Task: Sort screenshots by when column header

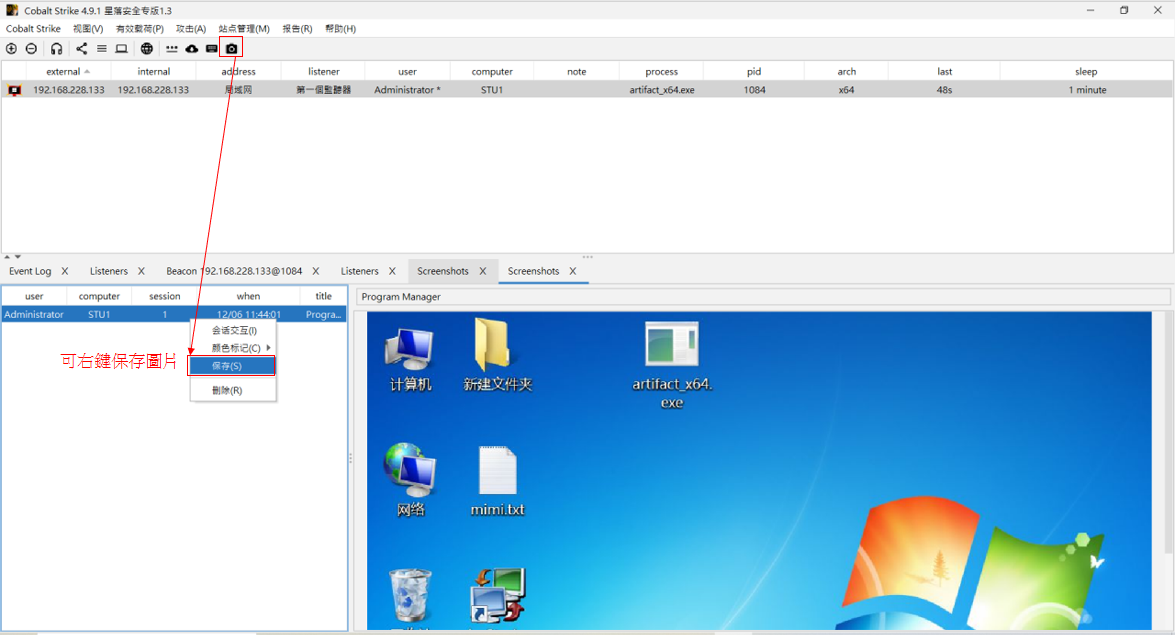Action: tap(248, 296)
